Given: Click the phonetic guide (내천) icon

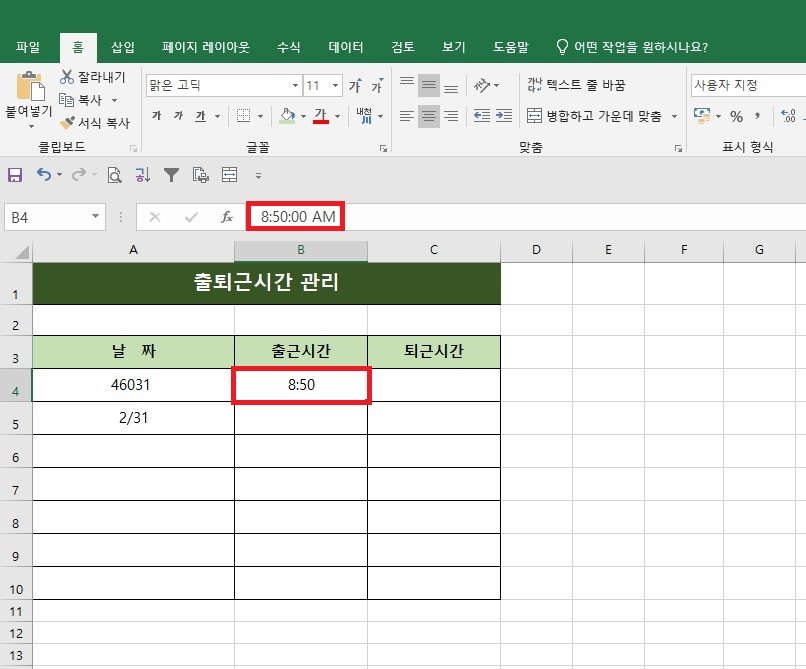Looking at the screenshot, I should [x=364, y=116].
